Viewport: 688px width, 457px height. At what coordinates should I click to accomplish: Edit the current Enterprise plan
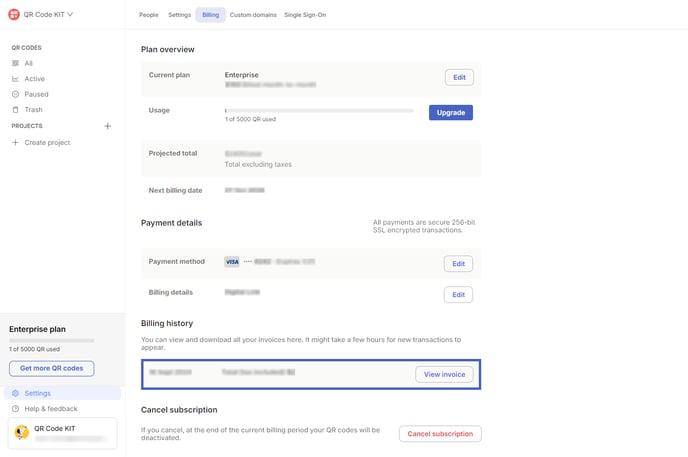click(x=459, y=77)
